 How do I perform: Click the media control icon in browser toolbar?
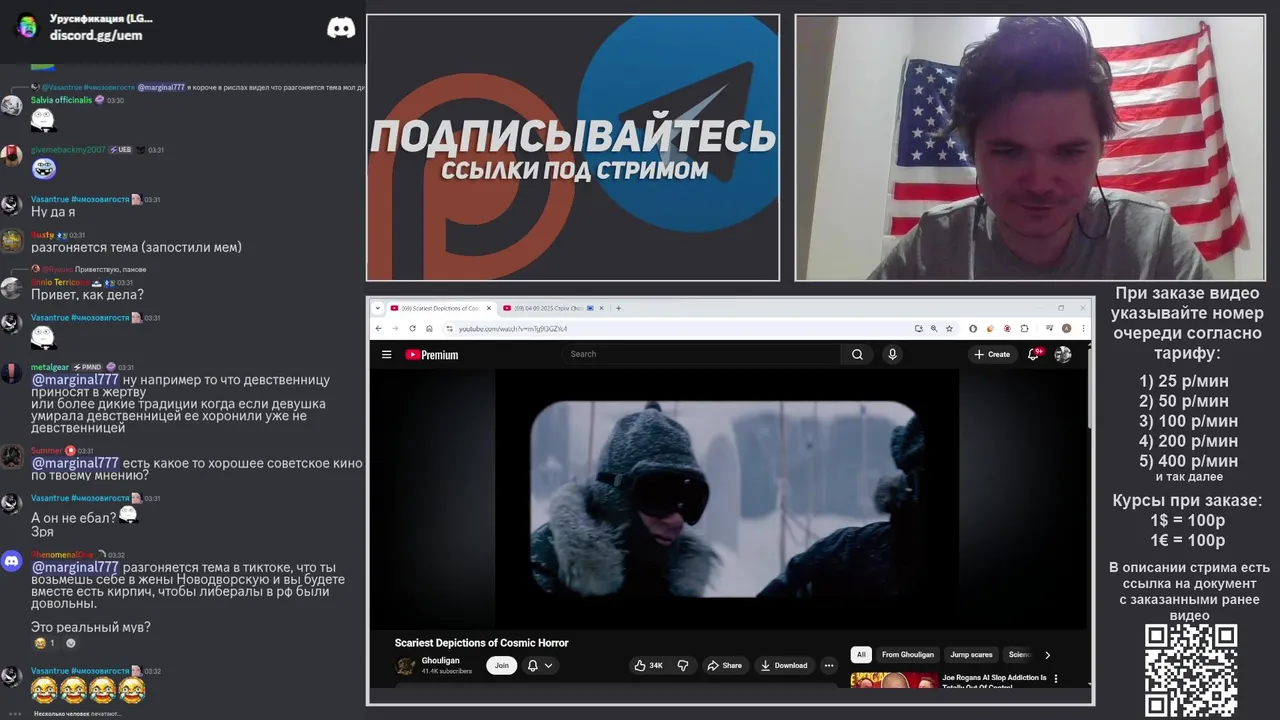click(x=1048, y=328)
